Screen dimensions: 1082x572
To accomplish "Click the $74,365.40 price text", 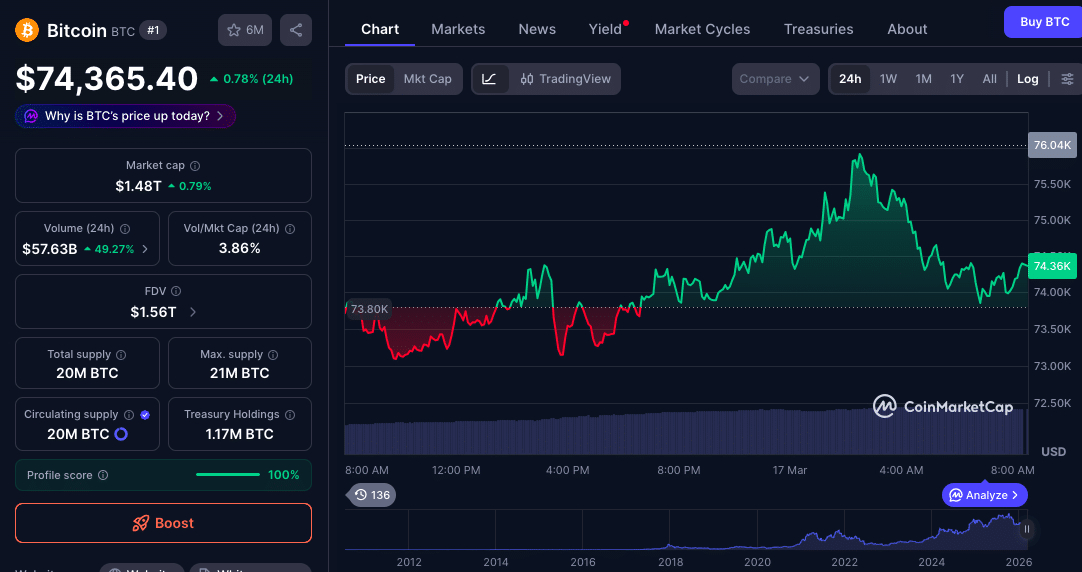I will (x=107, y=79).
